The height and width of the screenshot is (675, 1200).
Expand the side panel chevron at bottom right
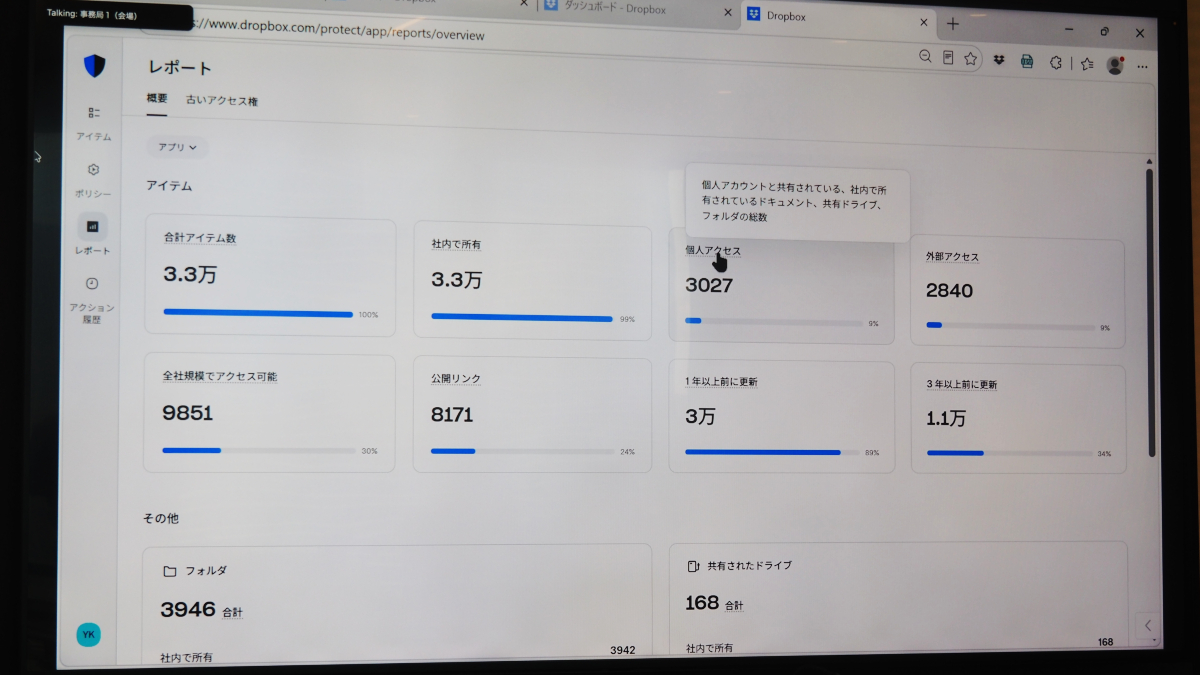click(x=1148, y=625)
